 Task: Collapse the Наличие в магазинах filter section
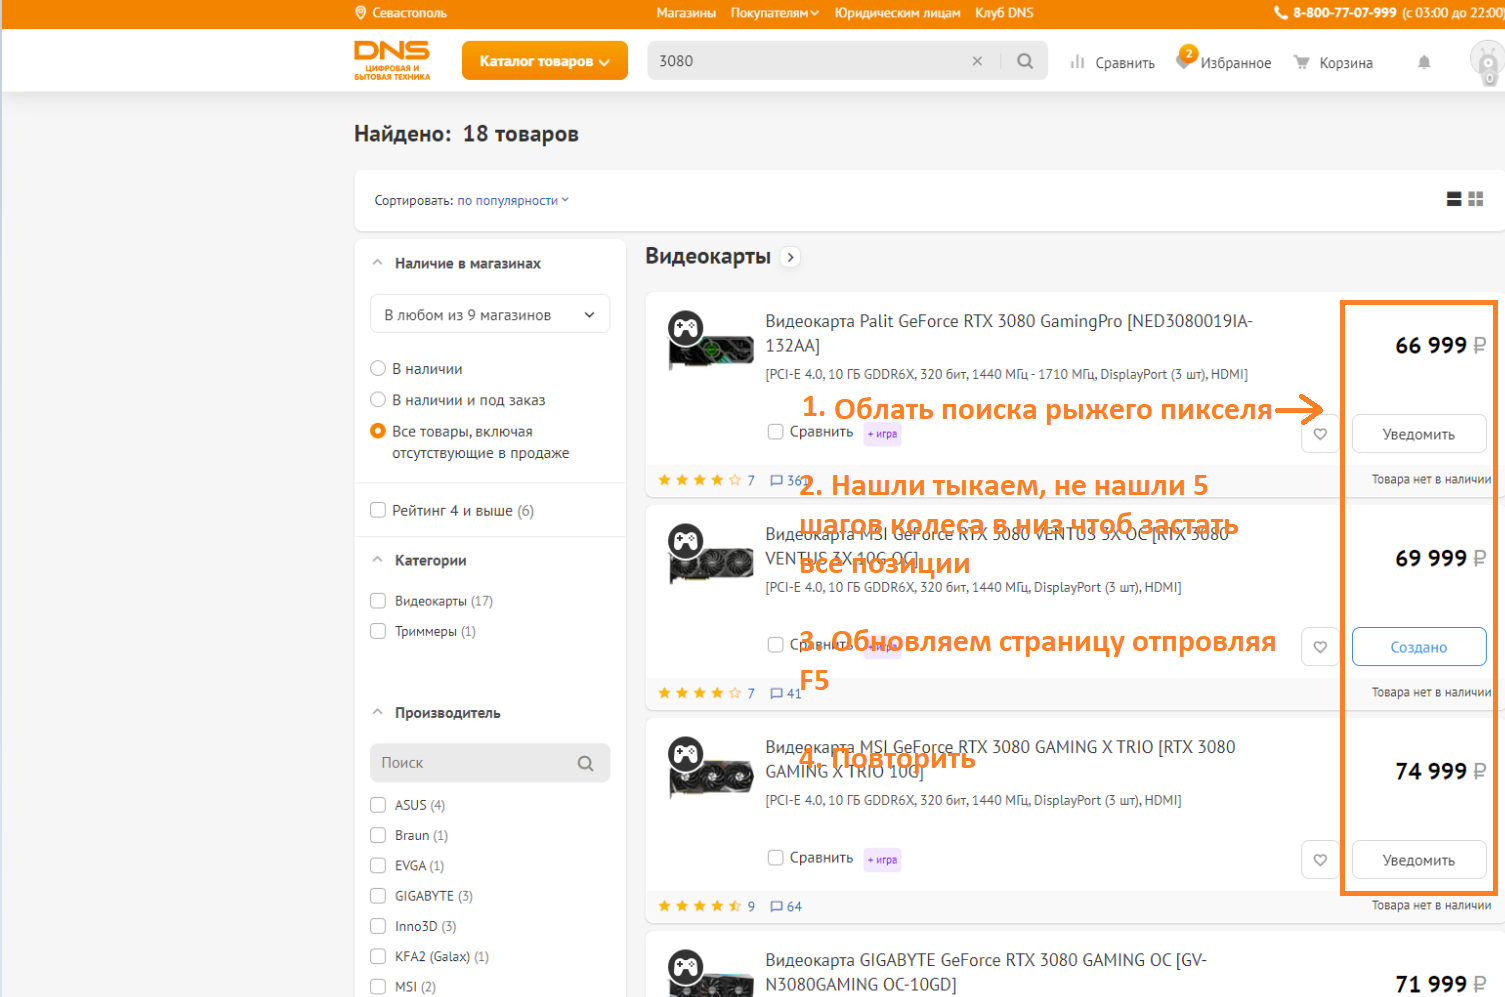(x=377, y=263)
